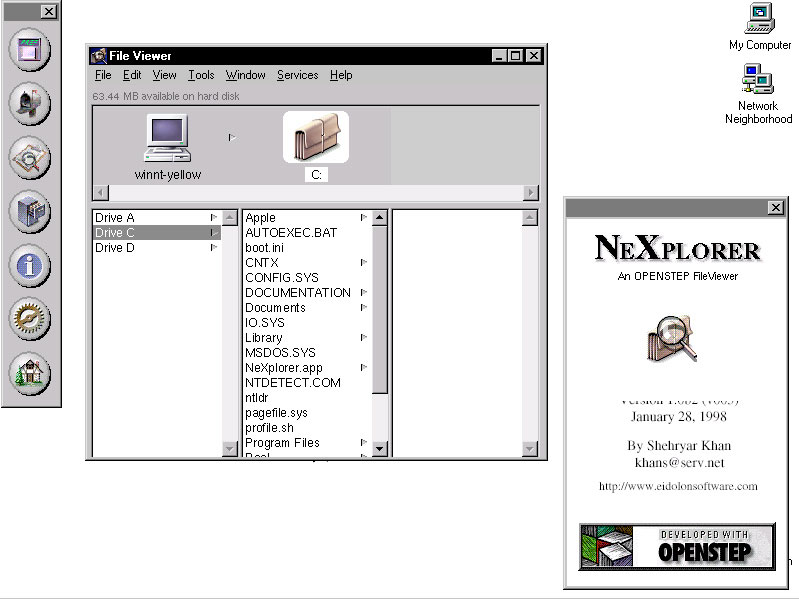Expand the Apple folder arrow
Image resolution: width=799 pixels, height=599 pixels.
tap(364, 217)
